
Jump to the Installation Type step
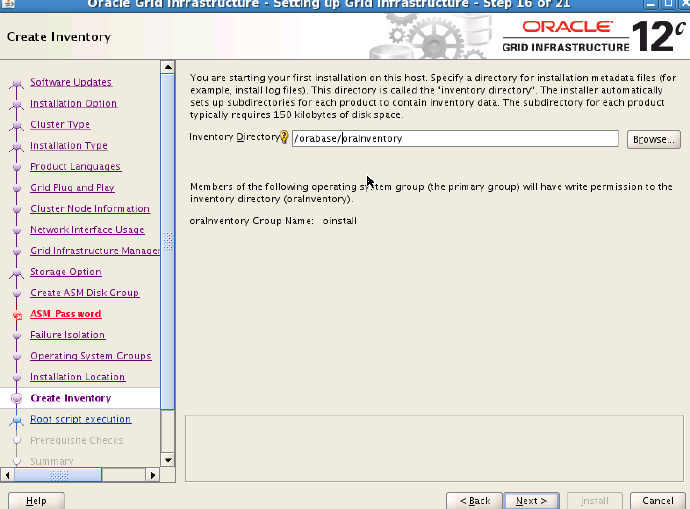[x=69, y=146]
